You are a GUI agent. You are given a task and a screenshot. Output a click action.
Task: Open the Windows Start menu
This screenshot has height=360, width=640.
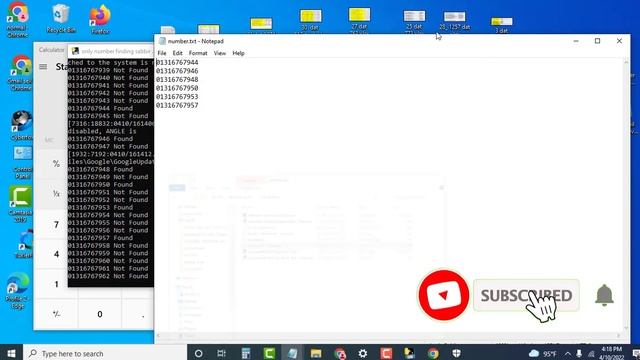click(11, 353)
